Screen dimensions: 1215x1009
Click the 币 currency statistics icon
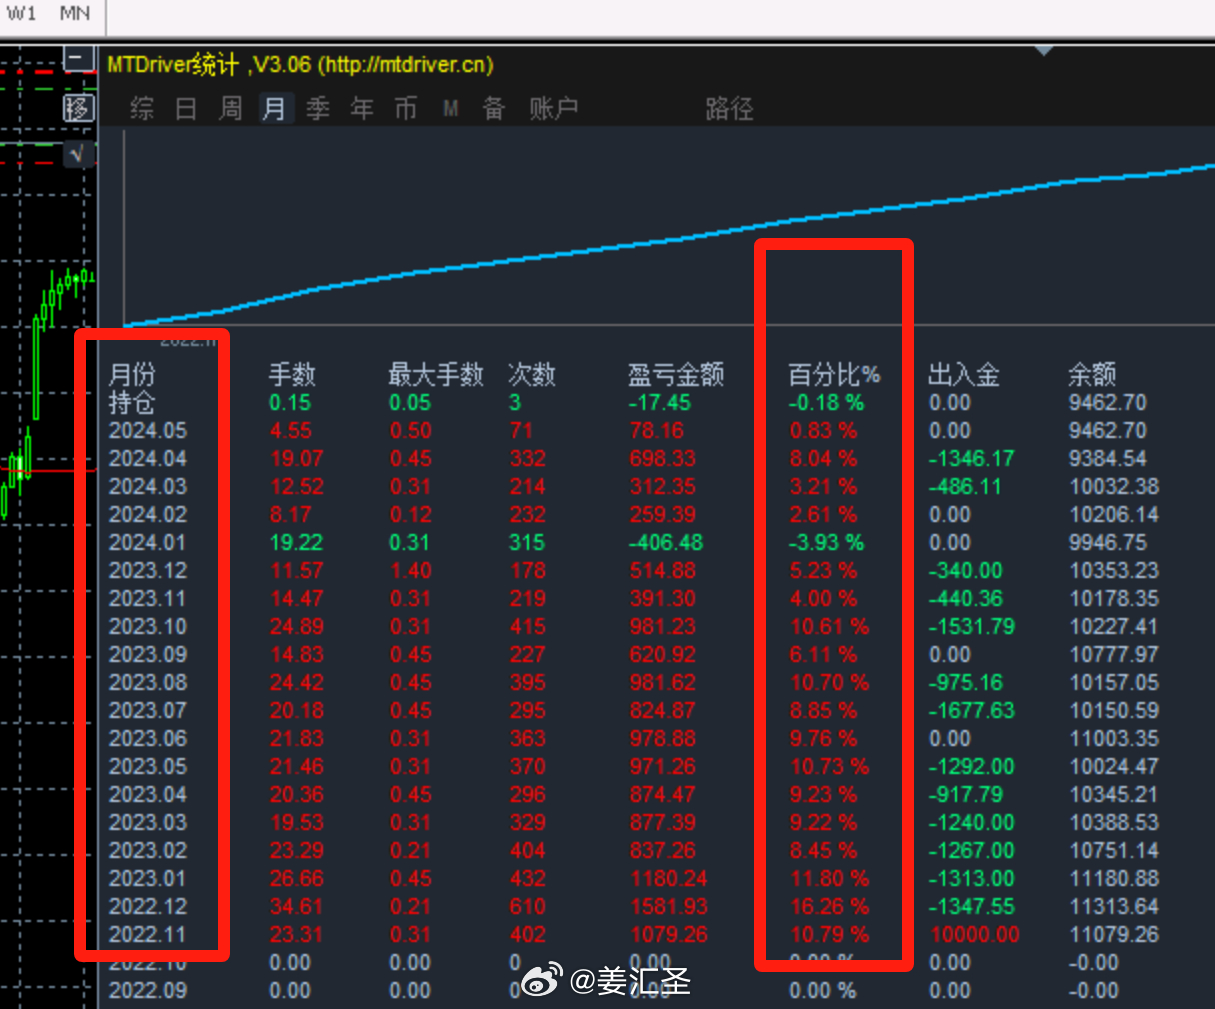tap(405, 108)
